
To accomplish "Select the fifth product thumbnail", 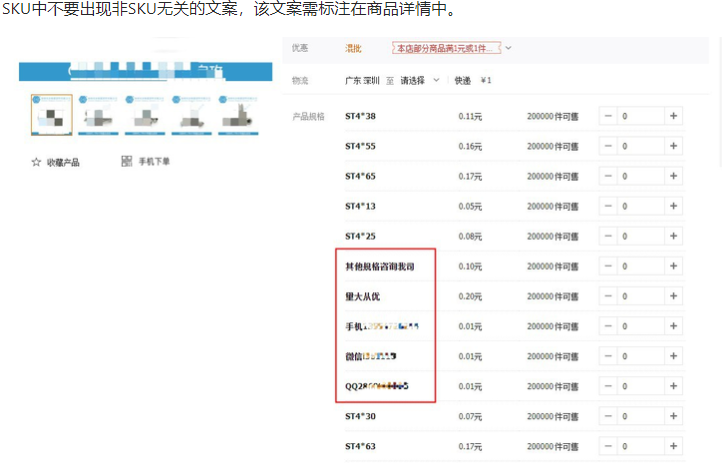I will (x=238, y=115).
